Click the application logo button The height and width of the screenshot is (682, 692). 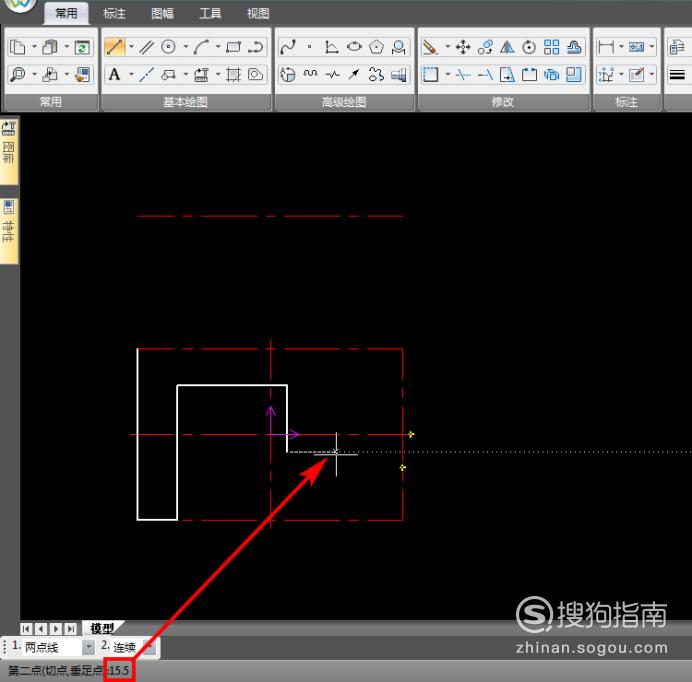(x=19, y=5)
